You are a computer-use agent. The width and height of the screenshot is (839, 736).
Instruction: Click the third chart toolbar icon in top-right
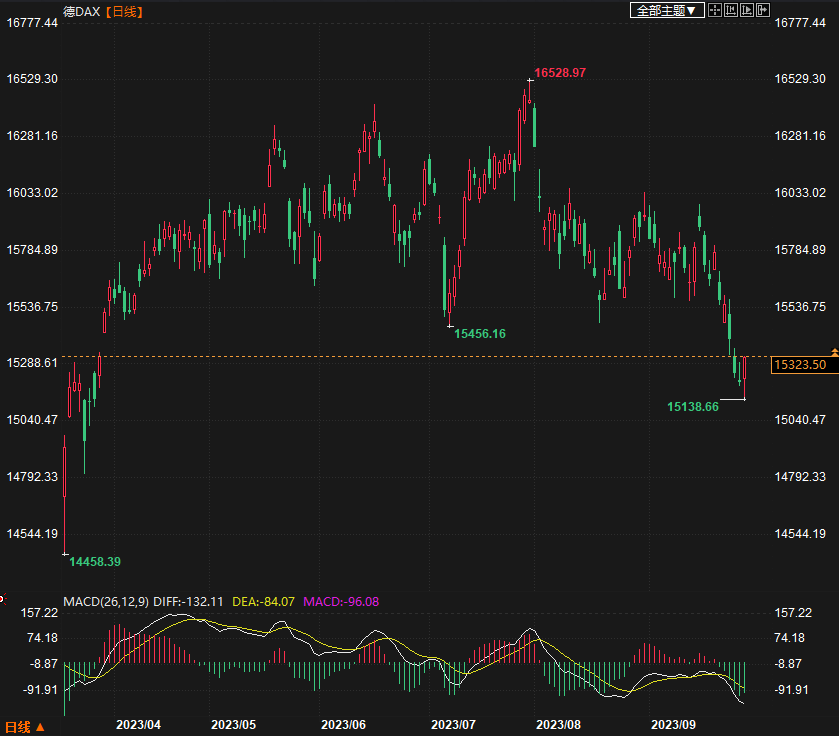tap(747, 10)
